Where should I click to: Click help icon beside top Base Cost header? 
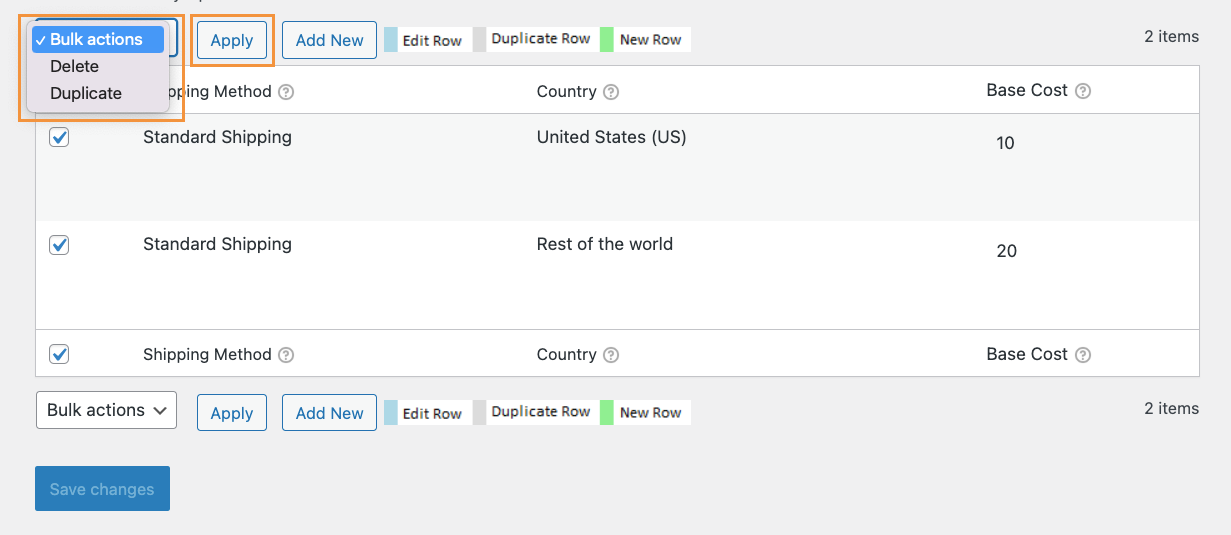click(1082, 91)
